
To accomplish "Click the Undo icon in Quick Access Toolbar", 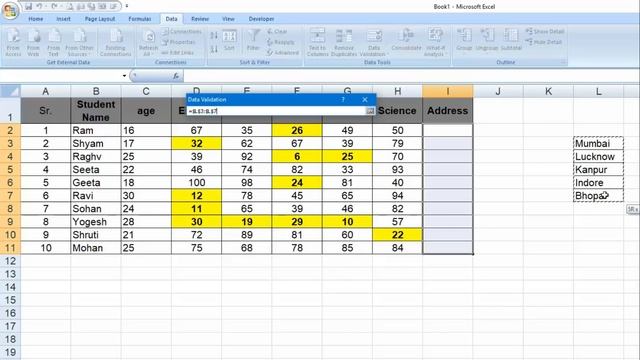I will coord(39,6).
